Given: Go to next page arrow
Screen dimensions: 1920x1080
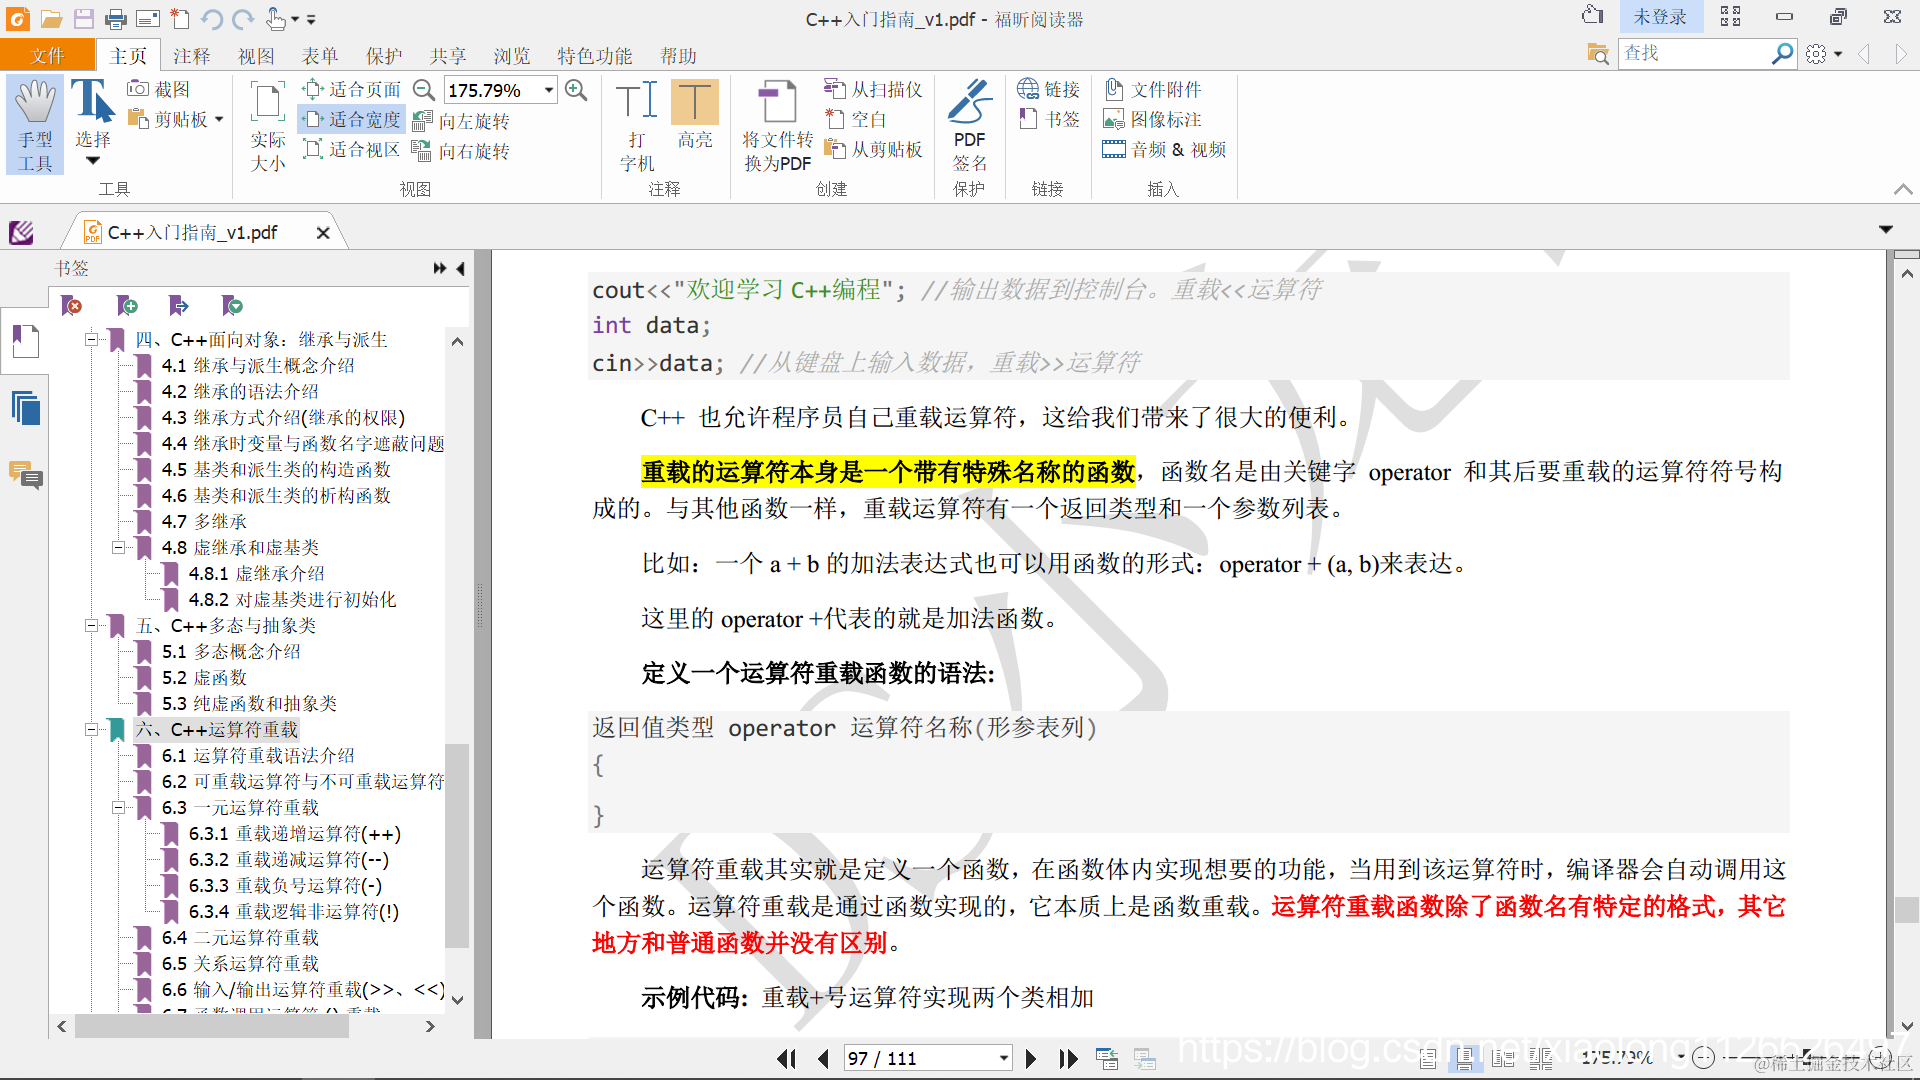Looking at the screenshot, I should [1031, 1058].
